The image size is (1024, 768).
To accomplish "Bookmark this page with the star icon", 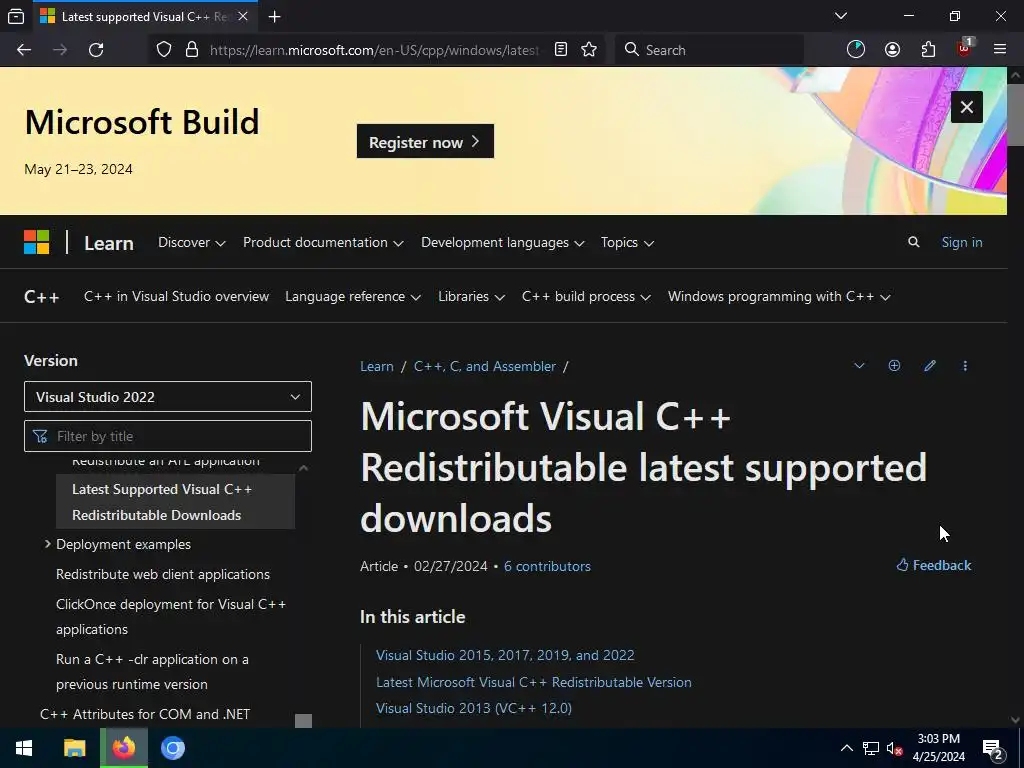I will coord(589,50).
